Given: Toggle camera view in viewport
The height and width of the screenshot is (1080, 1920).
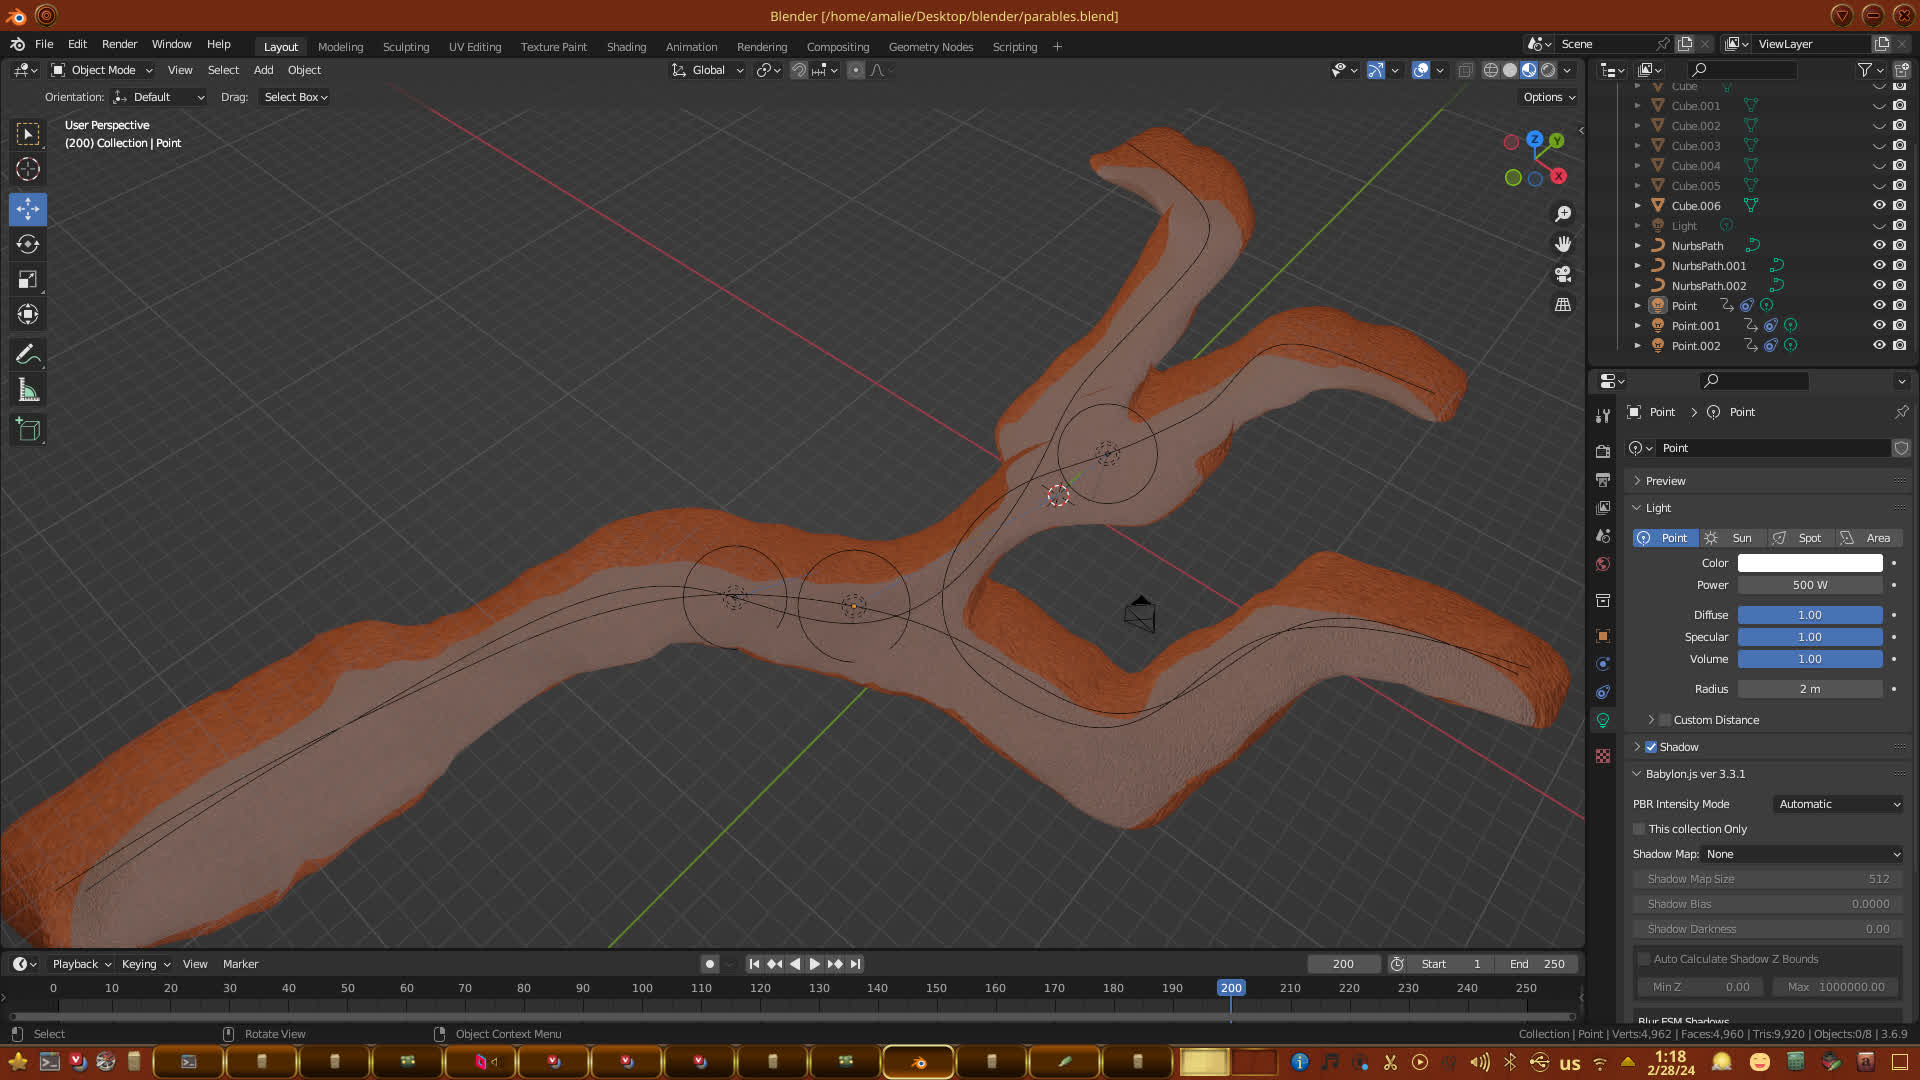Looking at the screenshot, I should click(1563, 274).
